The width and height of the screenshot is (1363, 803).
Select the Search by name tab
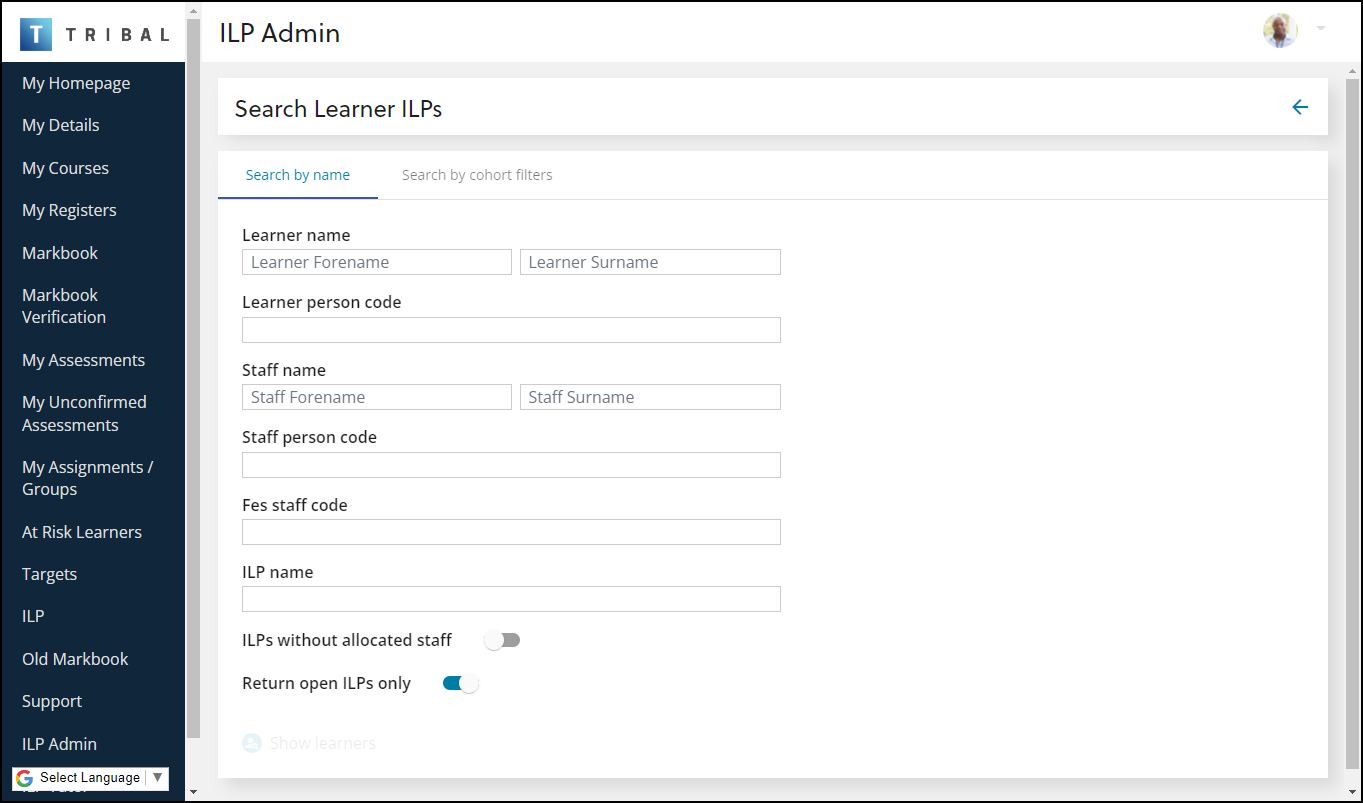(x=297, y=174)
